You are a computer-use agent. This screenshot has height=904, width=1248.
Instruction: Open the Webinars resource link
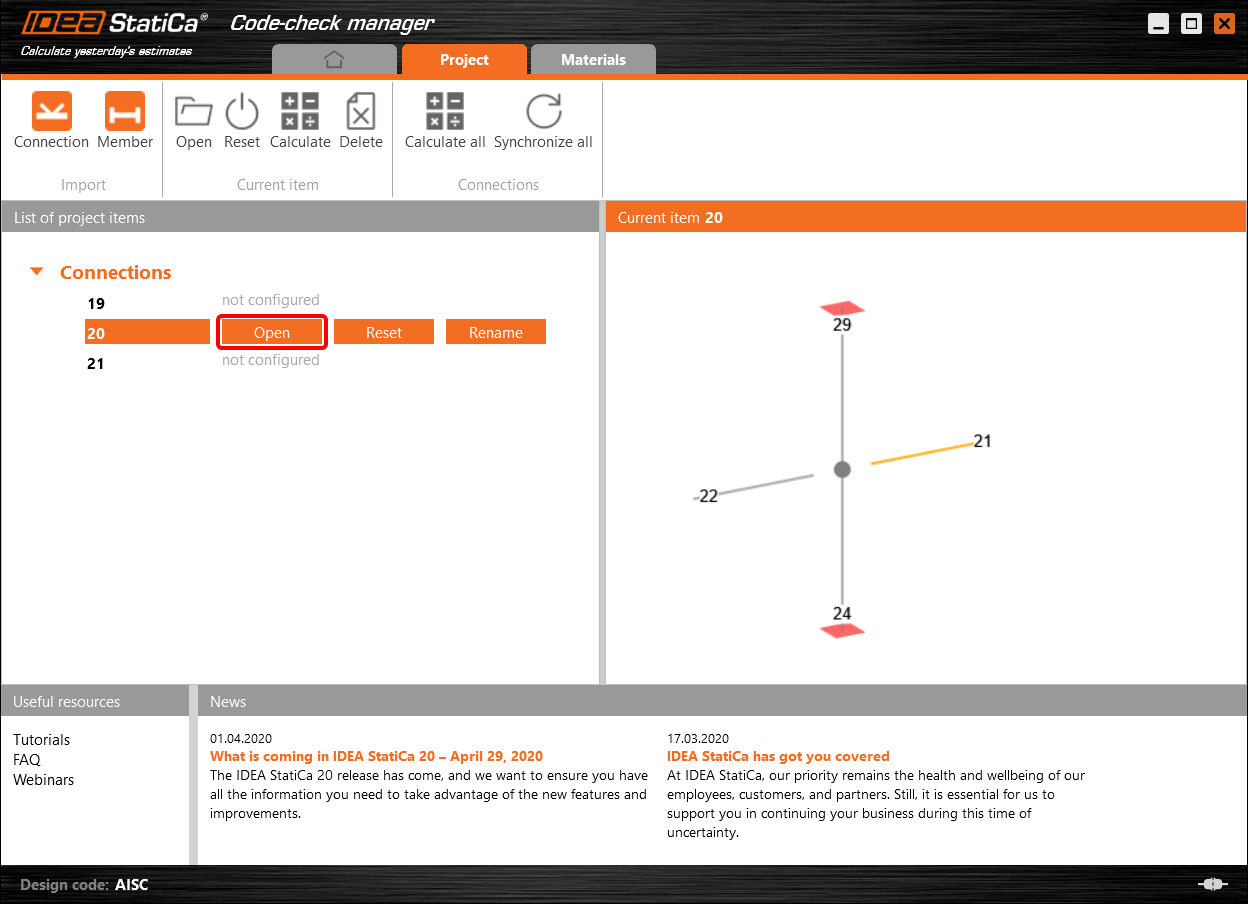point(44,780)
